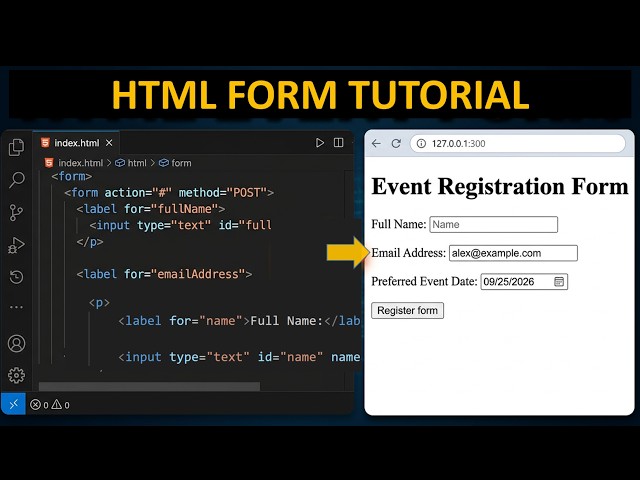Click index.html in the breadcrumb
Viewport: 640px width, 480px height.
pyautogui.click(x=80, y=163)
